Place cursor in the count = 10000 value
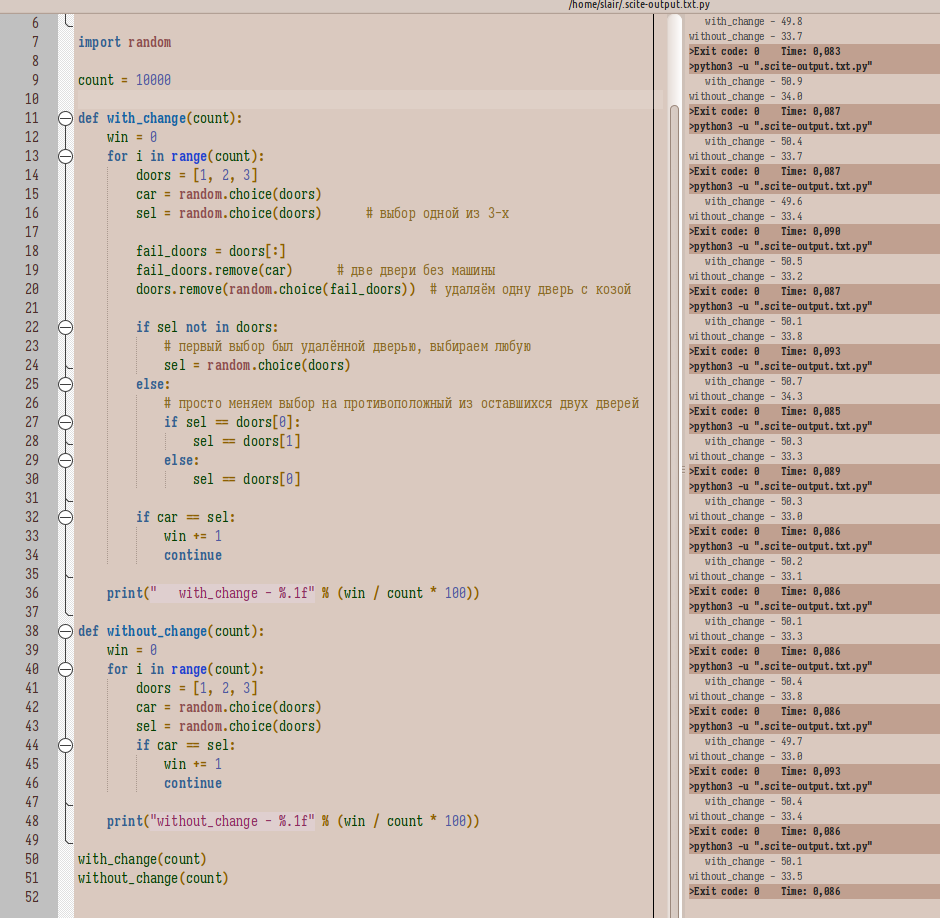This screenshot has width=940, height=918. click(x=153, y=80)
